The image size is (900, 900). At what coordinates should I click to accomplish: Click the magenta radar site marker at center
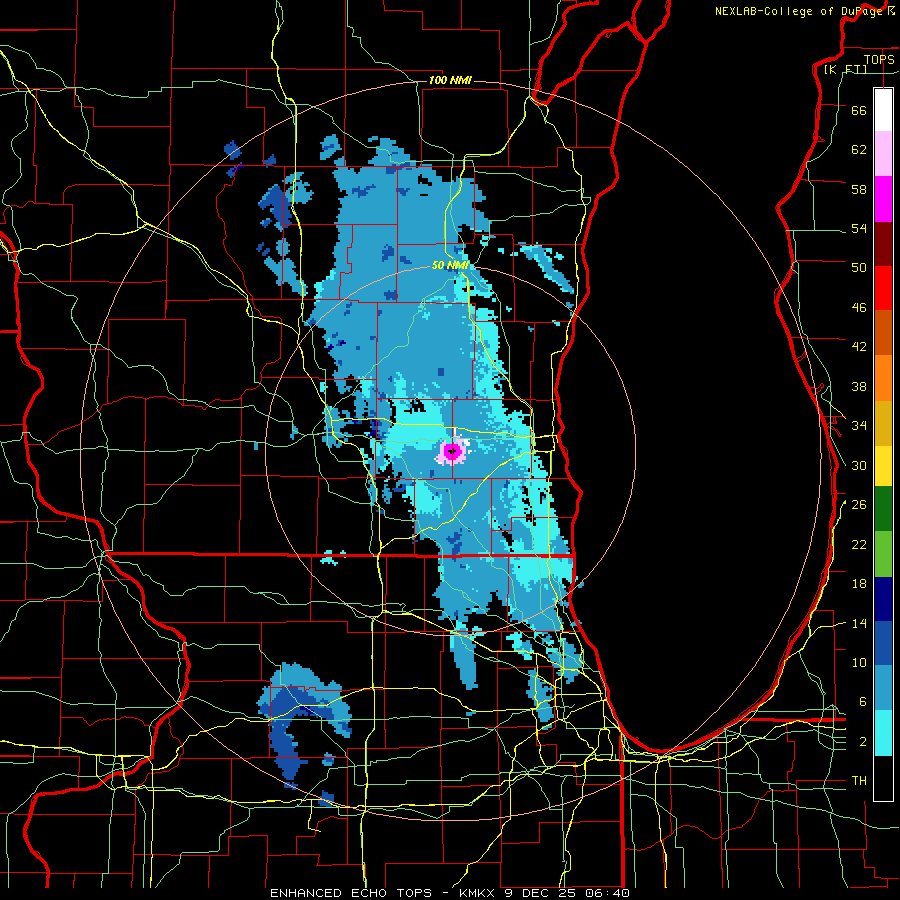[x=452, y=452]
